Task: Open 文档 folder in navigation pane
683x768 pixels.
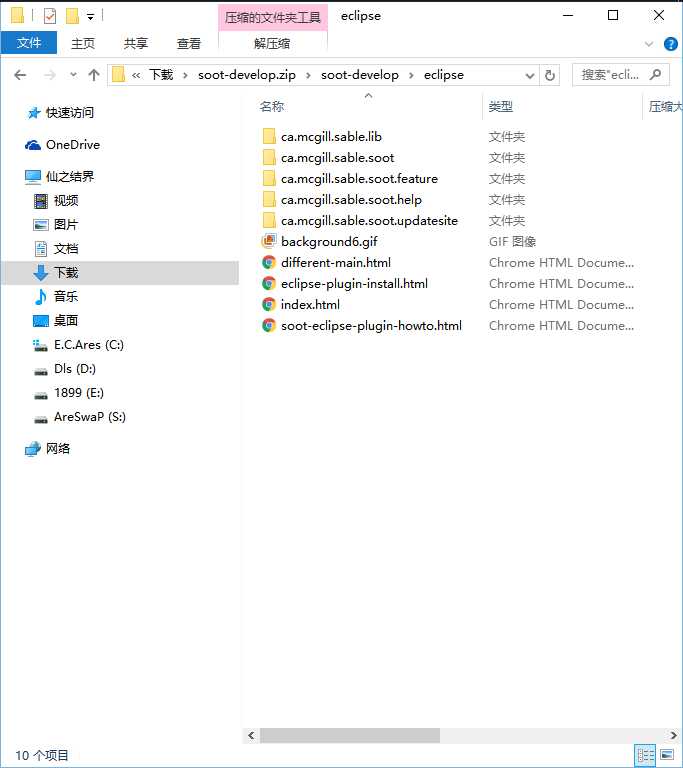Action: [x=66, y=248]
